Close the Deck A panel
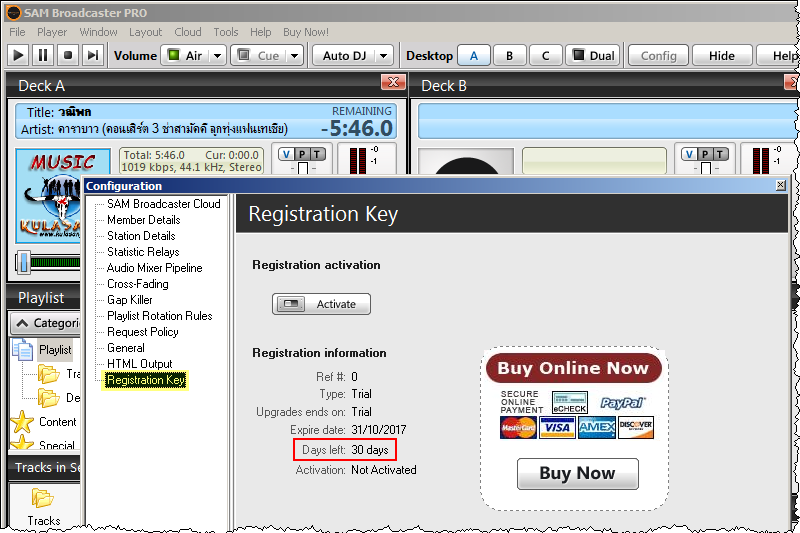This screenshot has width=800, height=533. click(393, 82)
